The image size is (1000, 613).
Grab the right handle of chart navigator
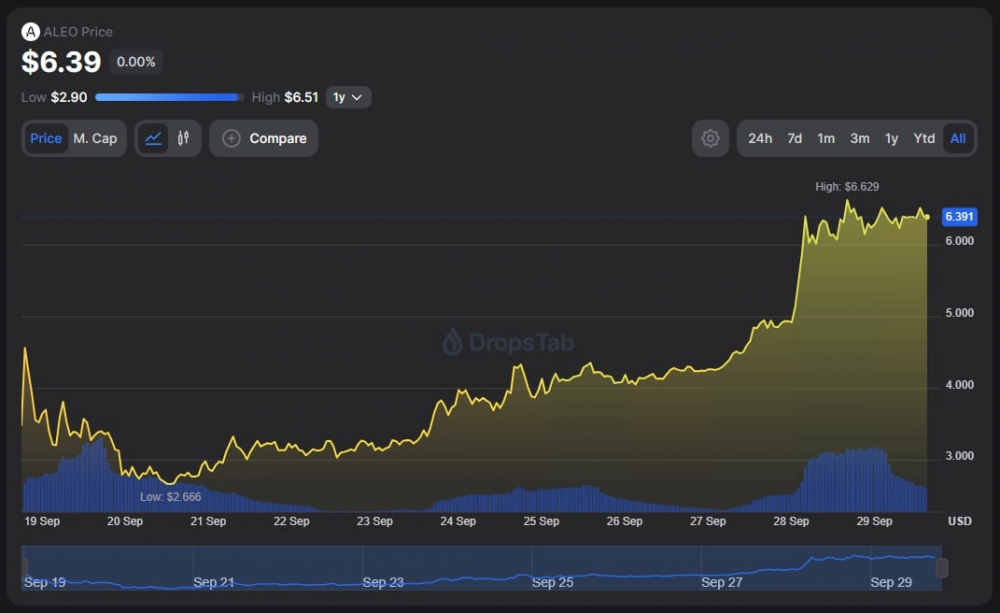click(941, 568)
